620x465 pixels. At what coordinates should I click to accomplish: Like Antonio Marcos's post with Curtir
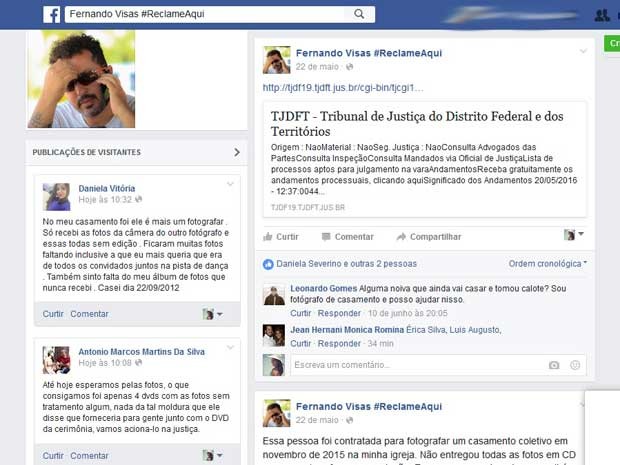coord(53,455)
